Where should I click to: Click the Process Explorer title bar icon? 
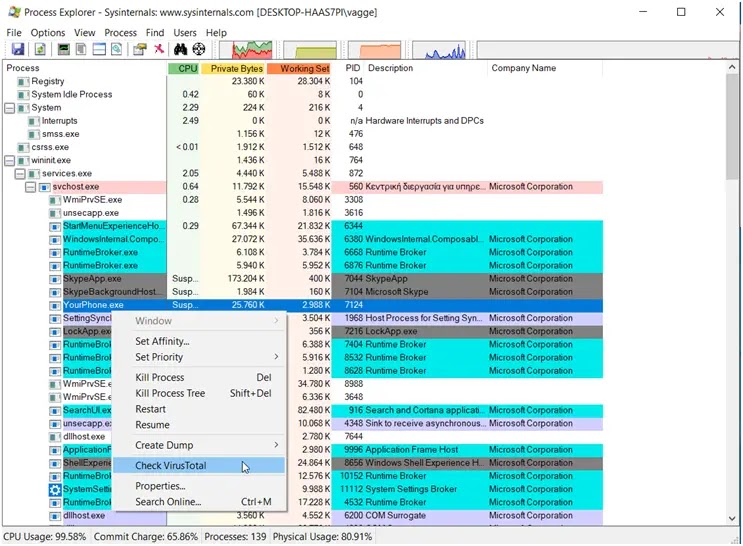tap(14, 12)
